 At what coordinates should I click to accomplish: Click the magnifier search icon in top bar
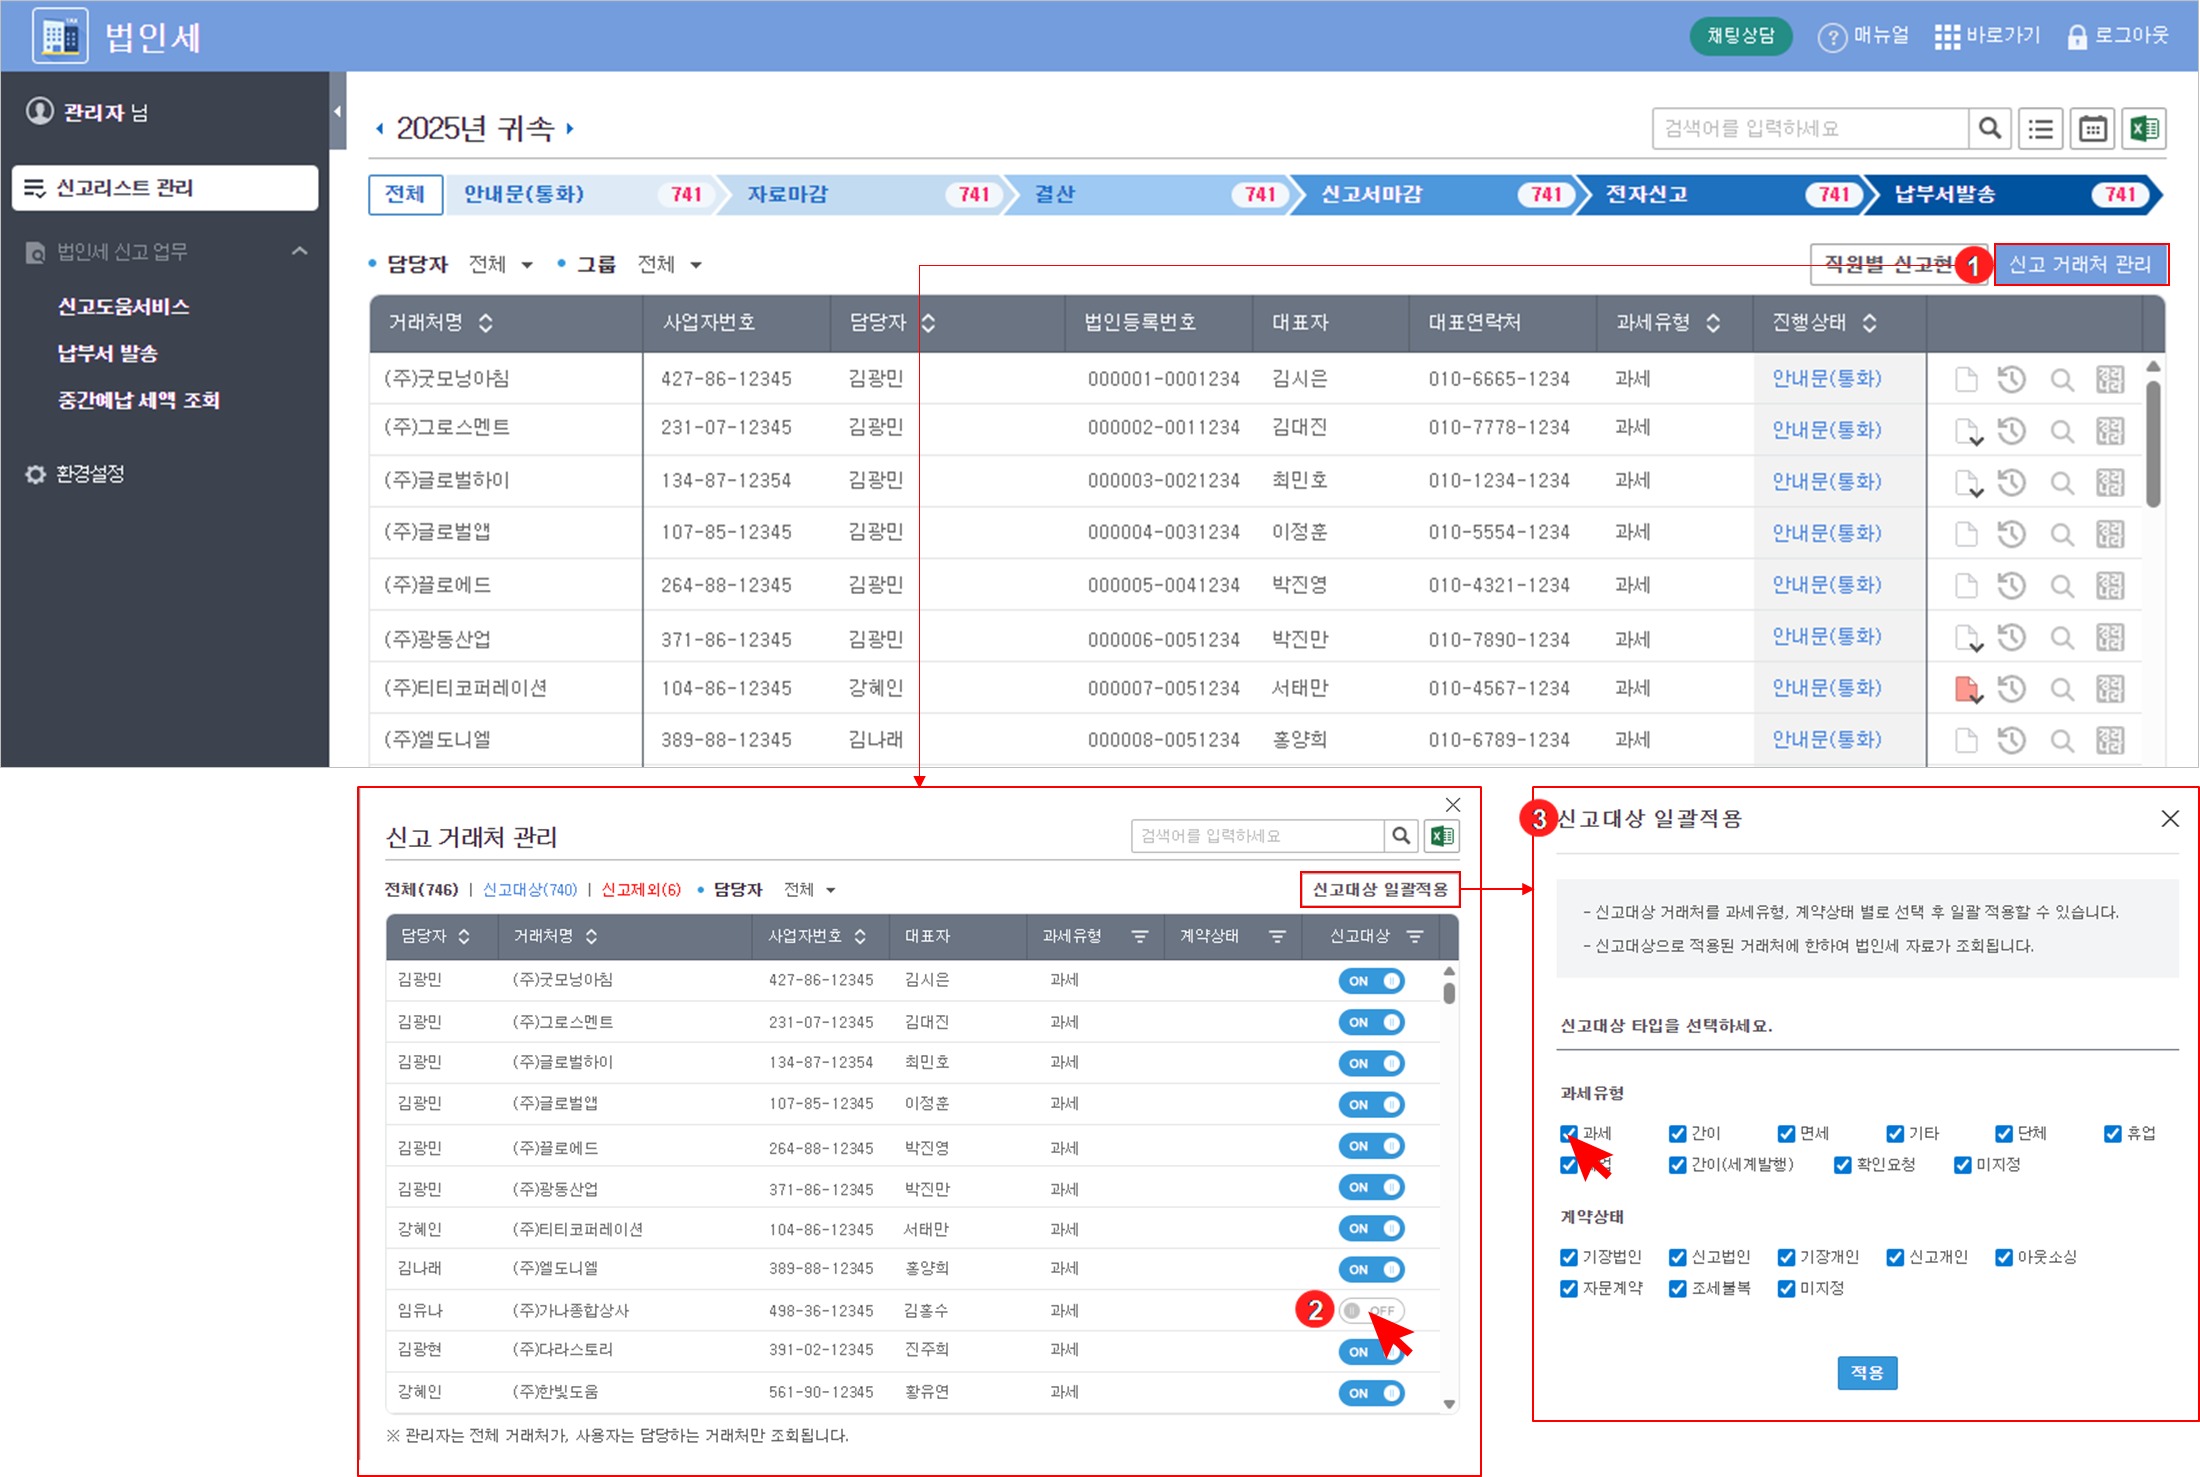click(x=1990, y=129)
